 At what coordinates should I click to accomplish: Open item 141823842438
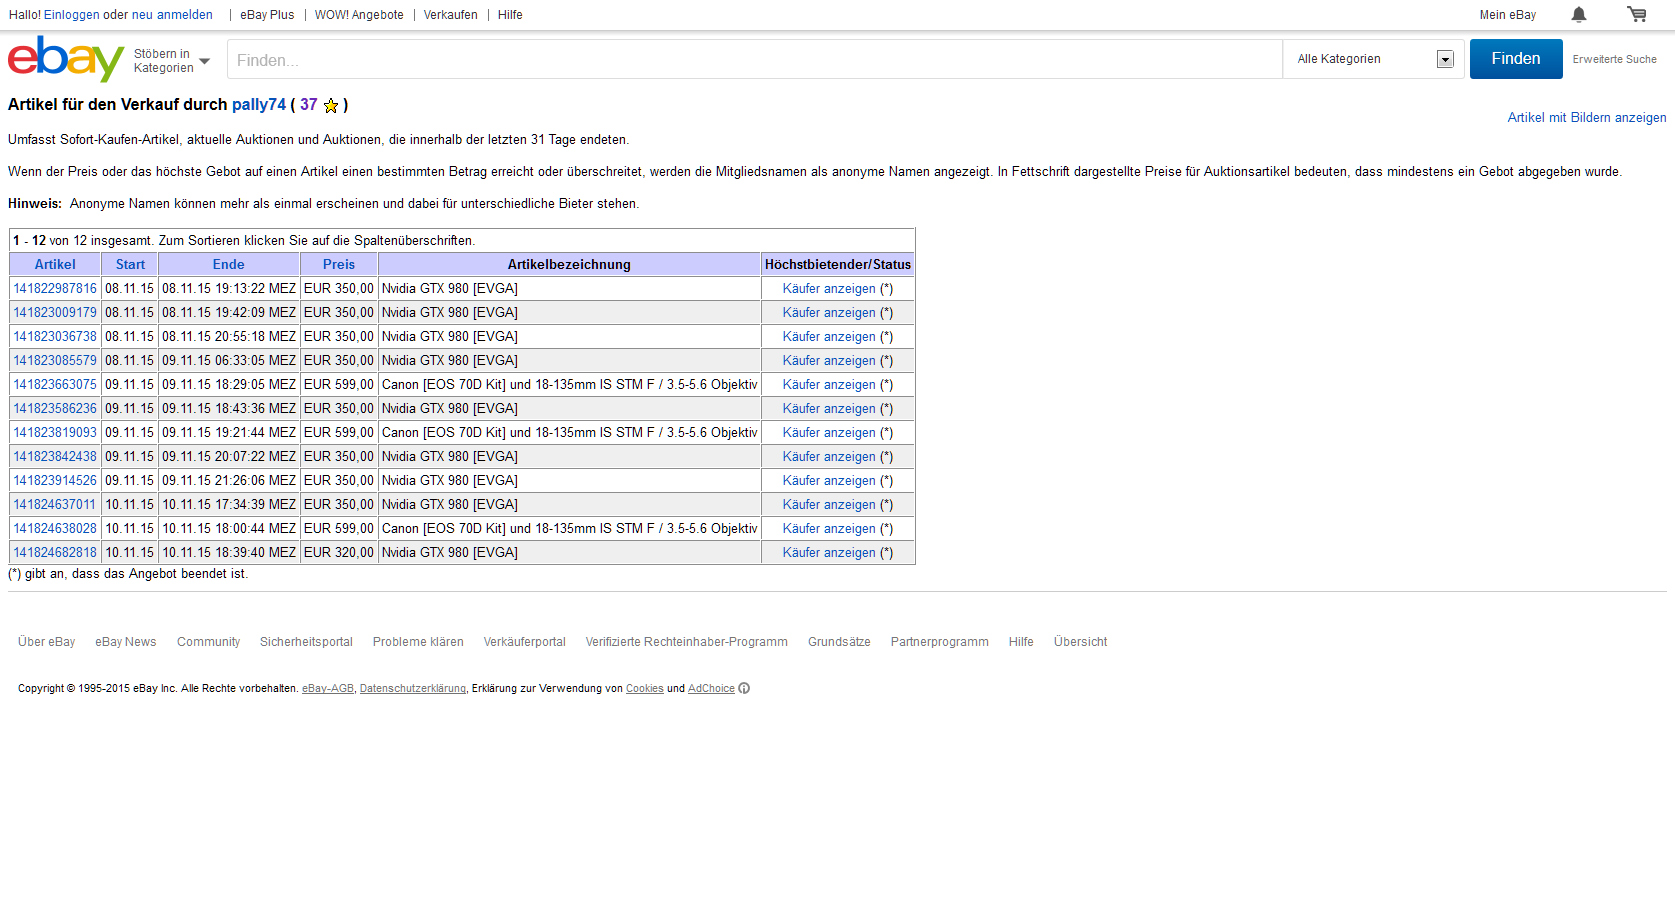(55, 457)
